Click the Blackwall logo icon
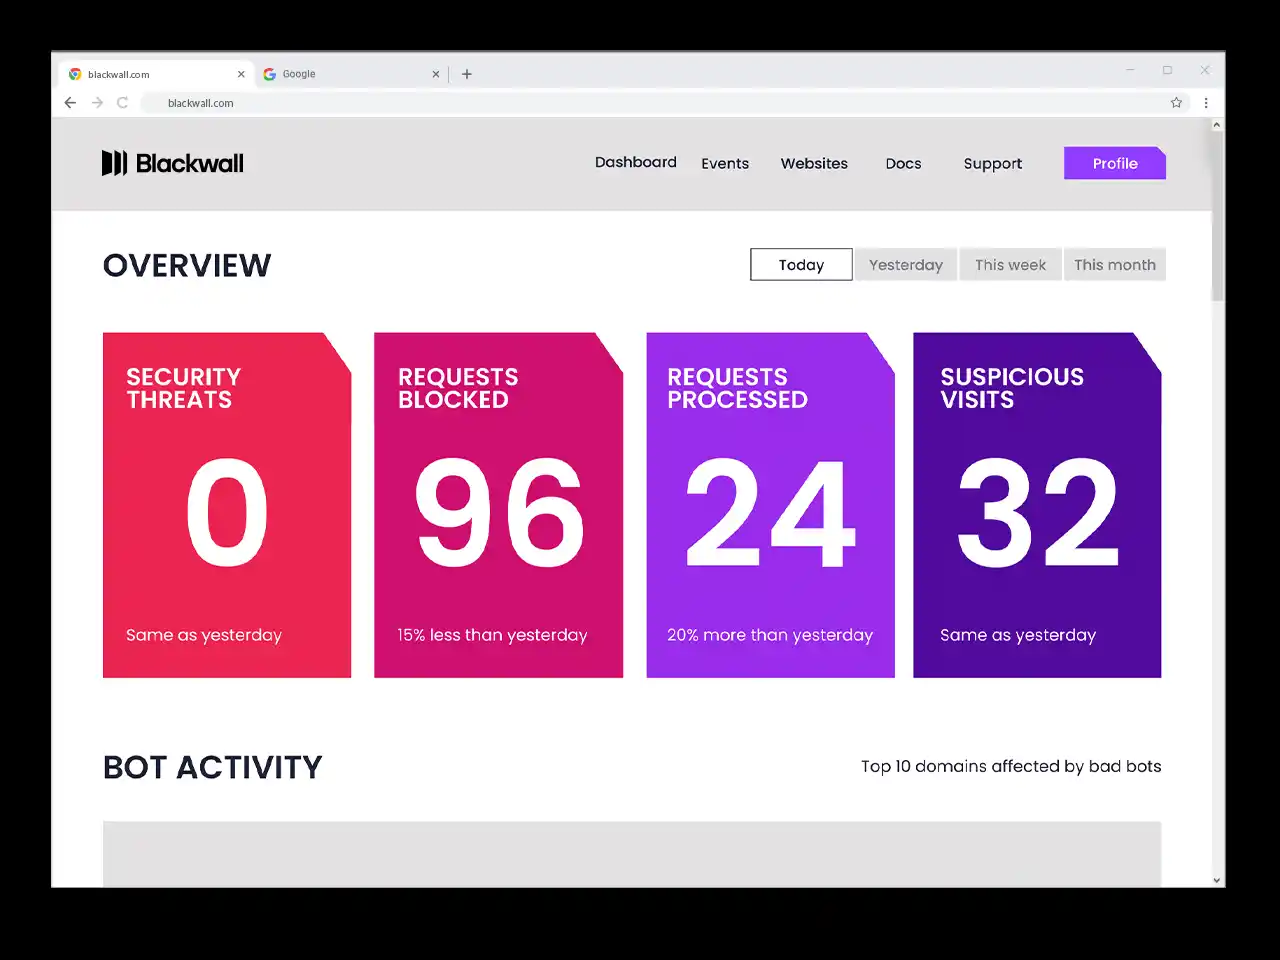Viewport: 1280px width, 960px height. click(x=114, y=163)
